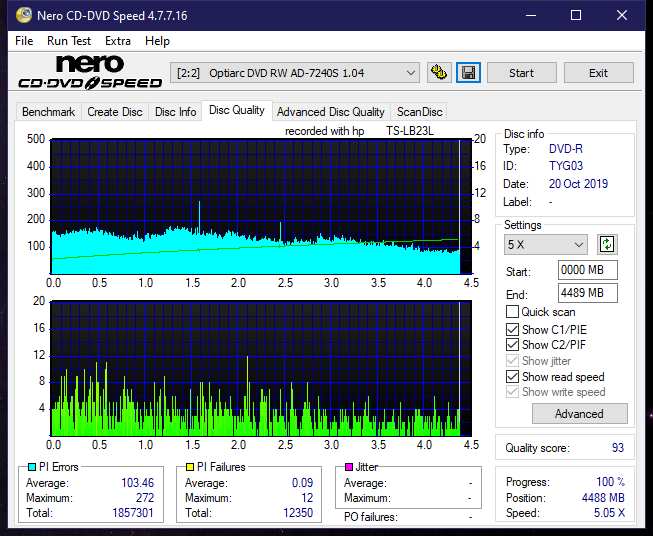Select the Disc Quality tab
This screenshot has height=536, width=653.
237,110
